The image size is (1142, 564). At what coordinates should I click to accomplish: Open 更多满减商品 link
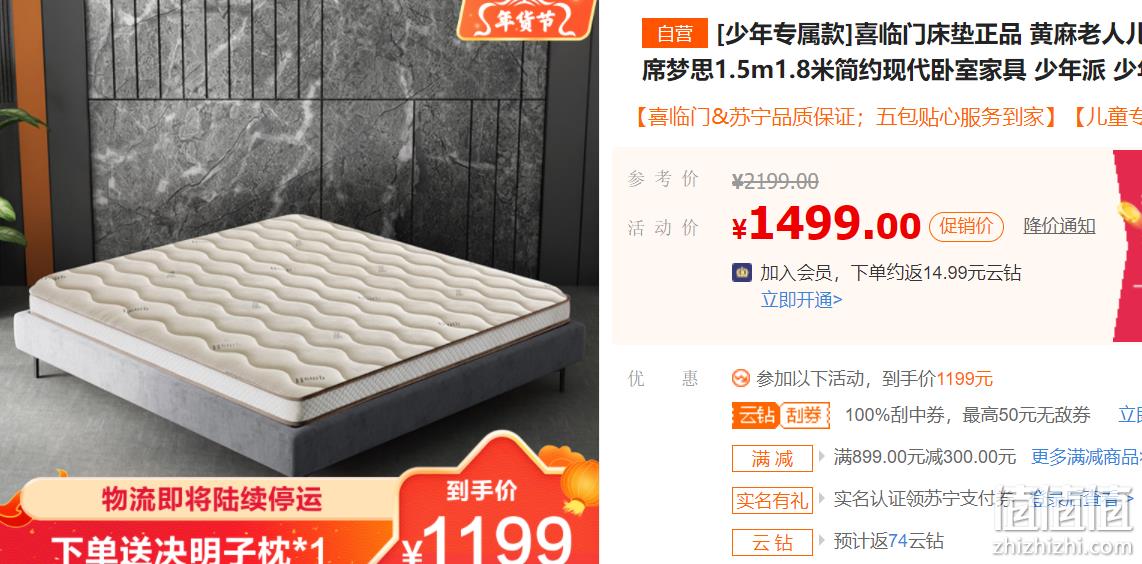pos(1086,457)
